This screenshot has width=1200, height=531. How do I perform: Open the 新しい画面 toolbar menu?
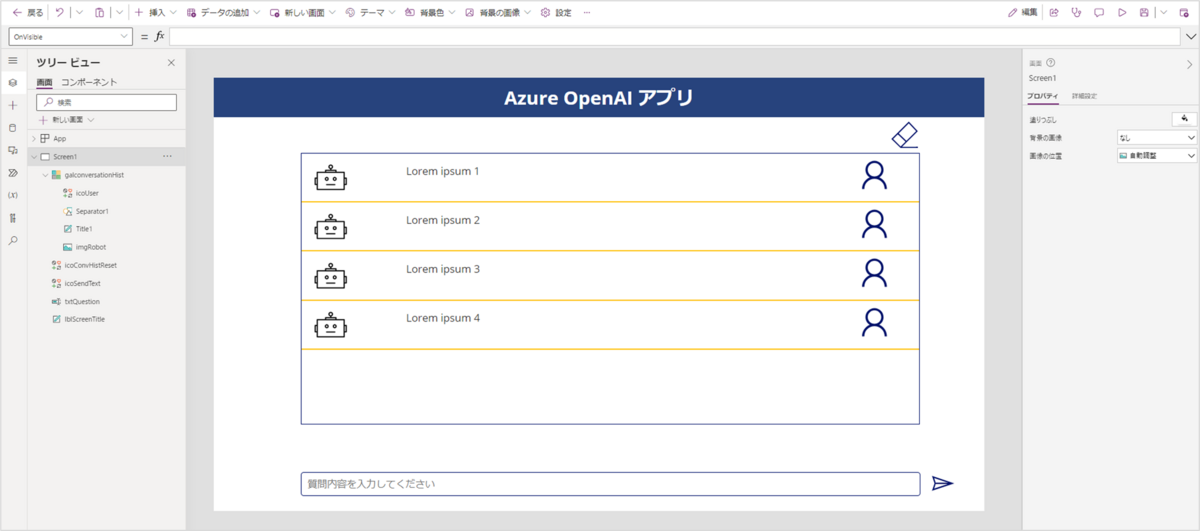click(x=304, y=12)
